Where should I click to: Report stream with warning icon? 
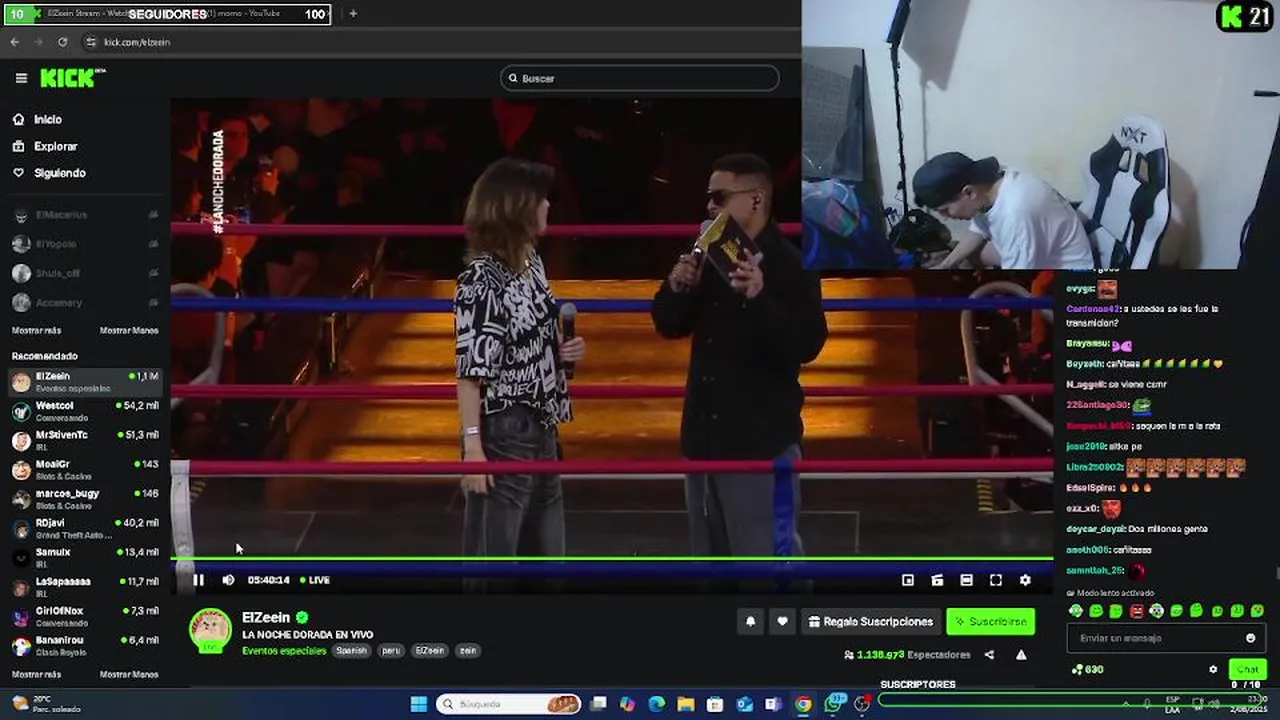[1021, 655]
